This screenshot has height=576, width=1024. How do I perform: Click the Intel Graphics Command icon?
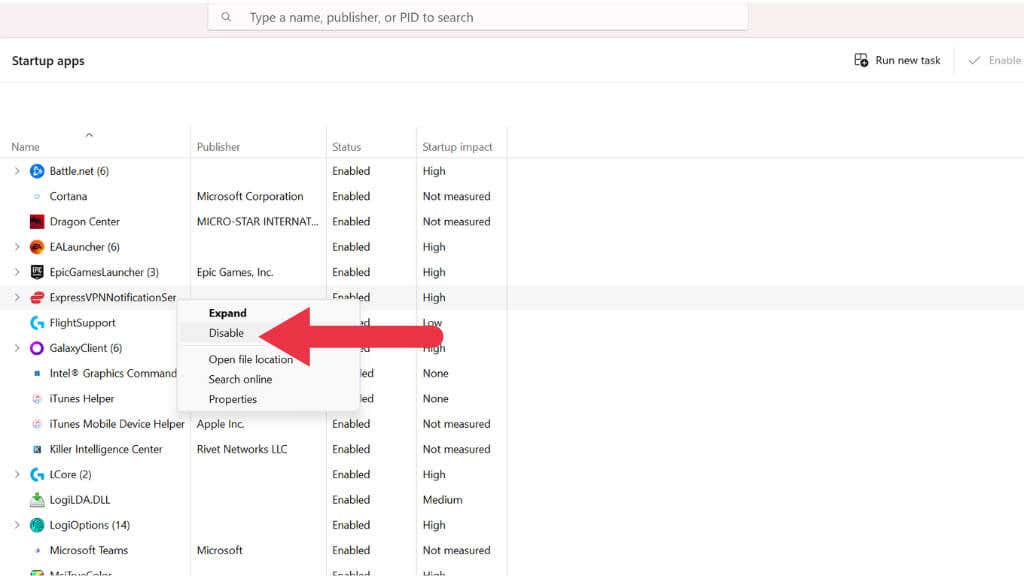[x=37, y=374]
